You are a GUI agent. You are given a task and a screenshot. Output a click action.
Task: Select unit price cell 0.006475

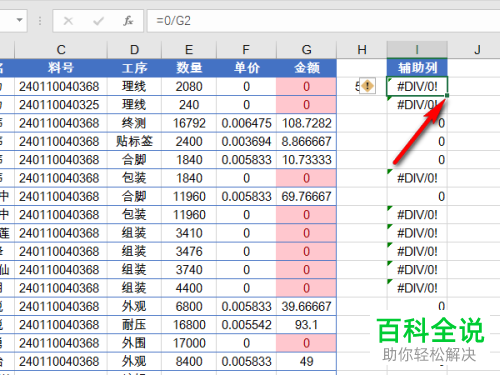point(246,123)
